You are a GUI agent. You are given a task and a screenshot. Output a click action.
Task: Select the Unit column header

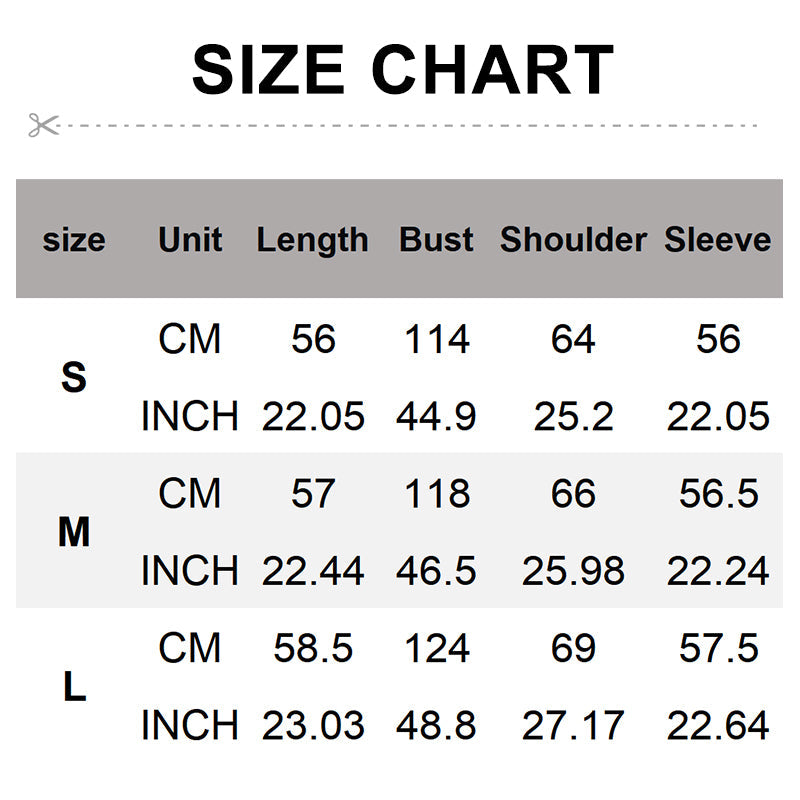click(x=190, y=240)
